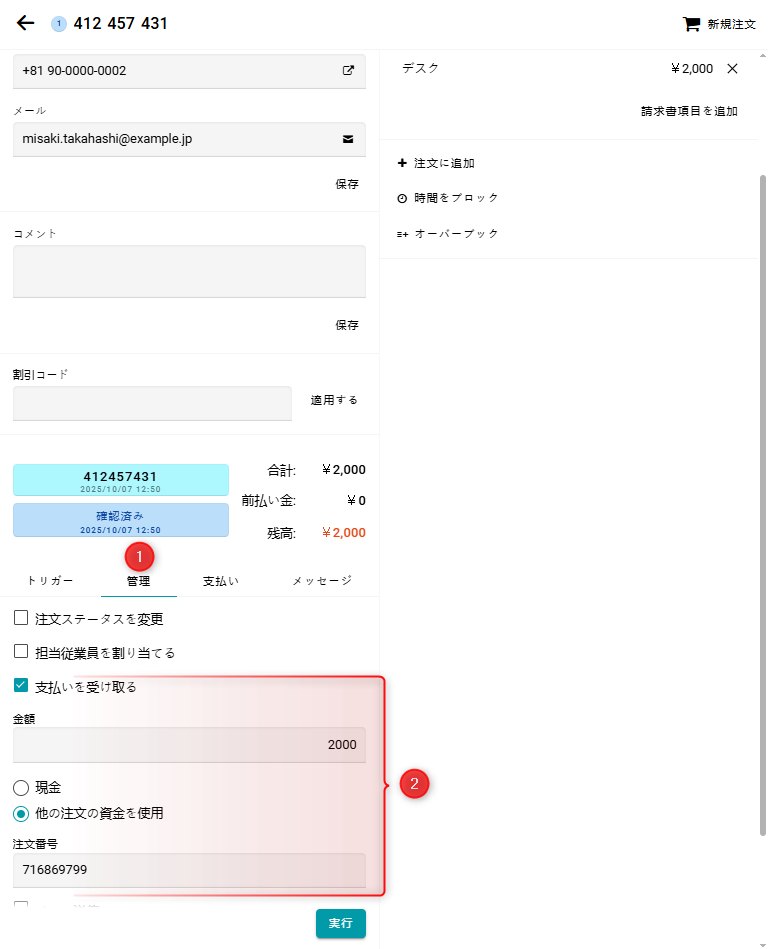Click the 412 457 431 page title
768x949 pixels.
120,24
